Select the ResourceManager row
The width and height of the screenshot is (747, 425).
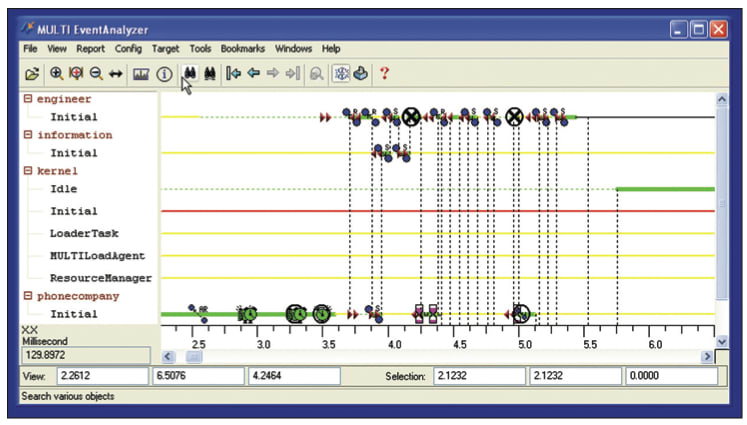click(101, 278)
